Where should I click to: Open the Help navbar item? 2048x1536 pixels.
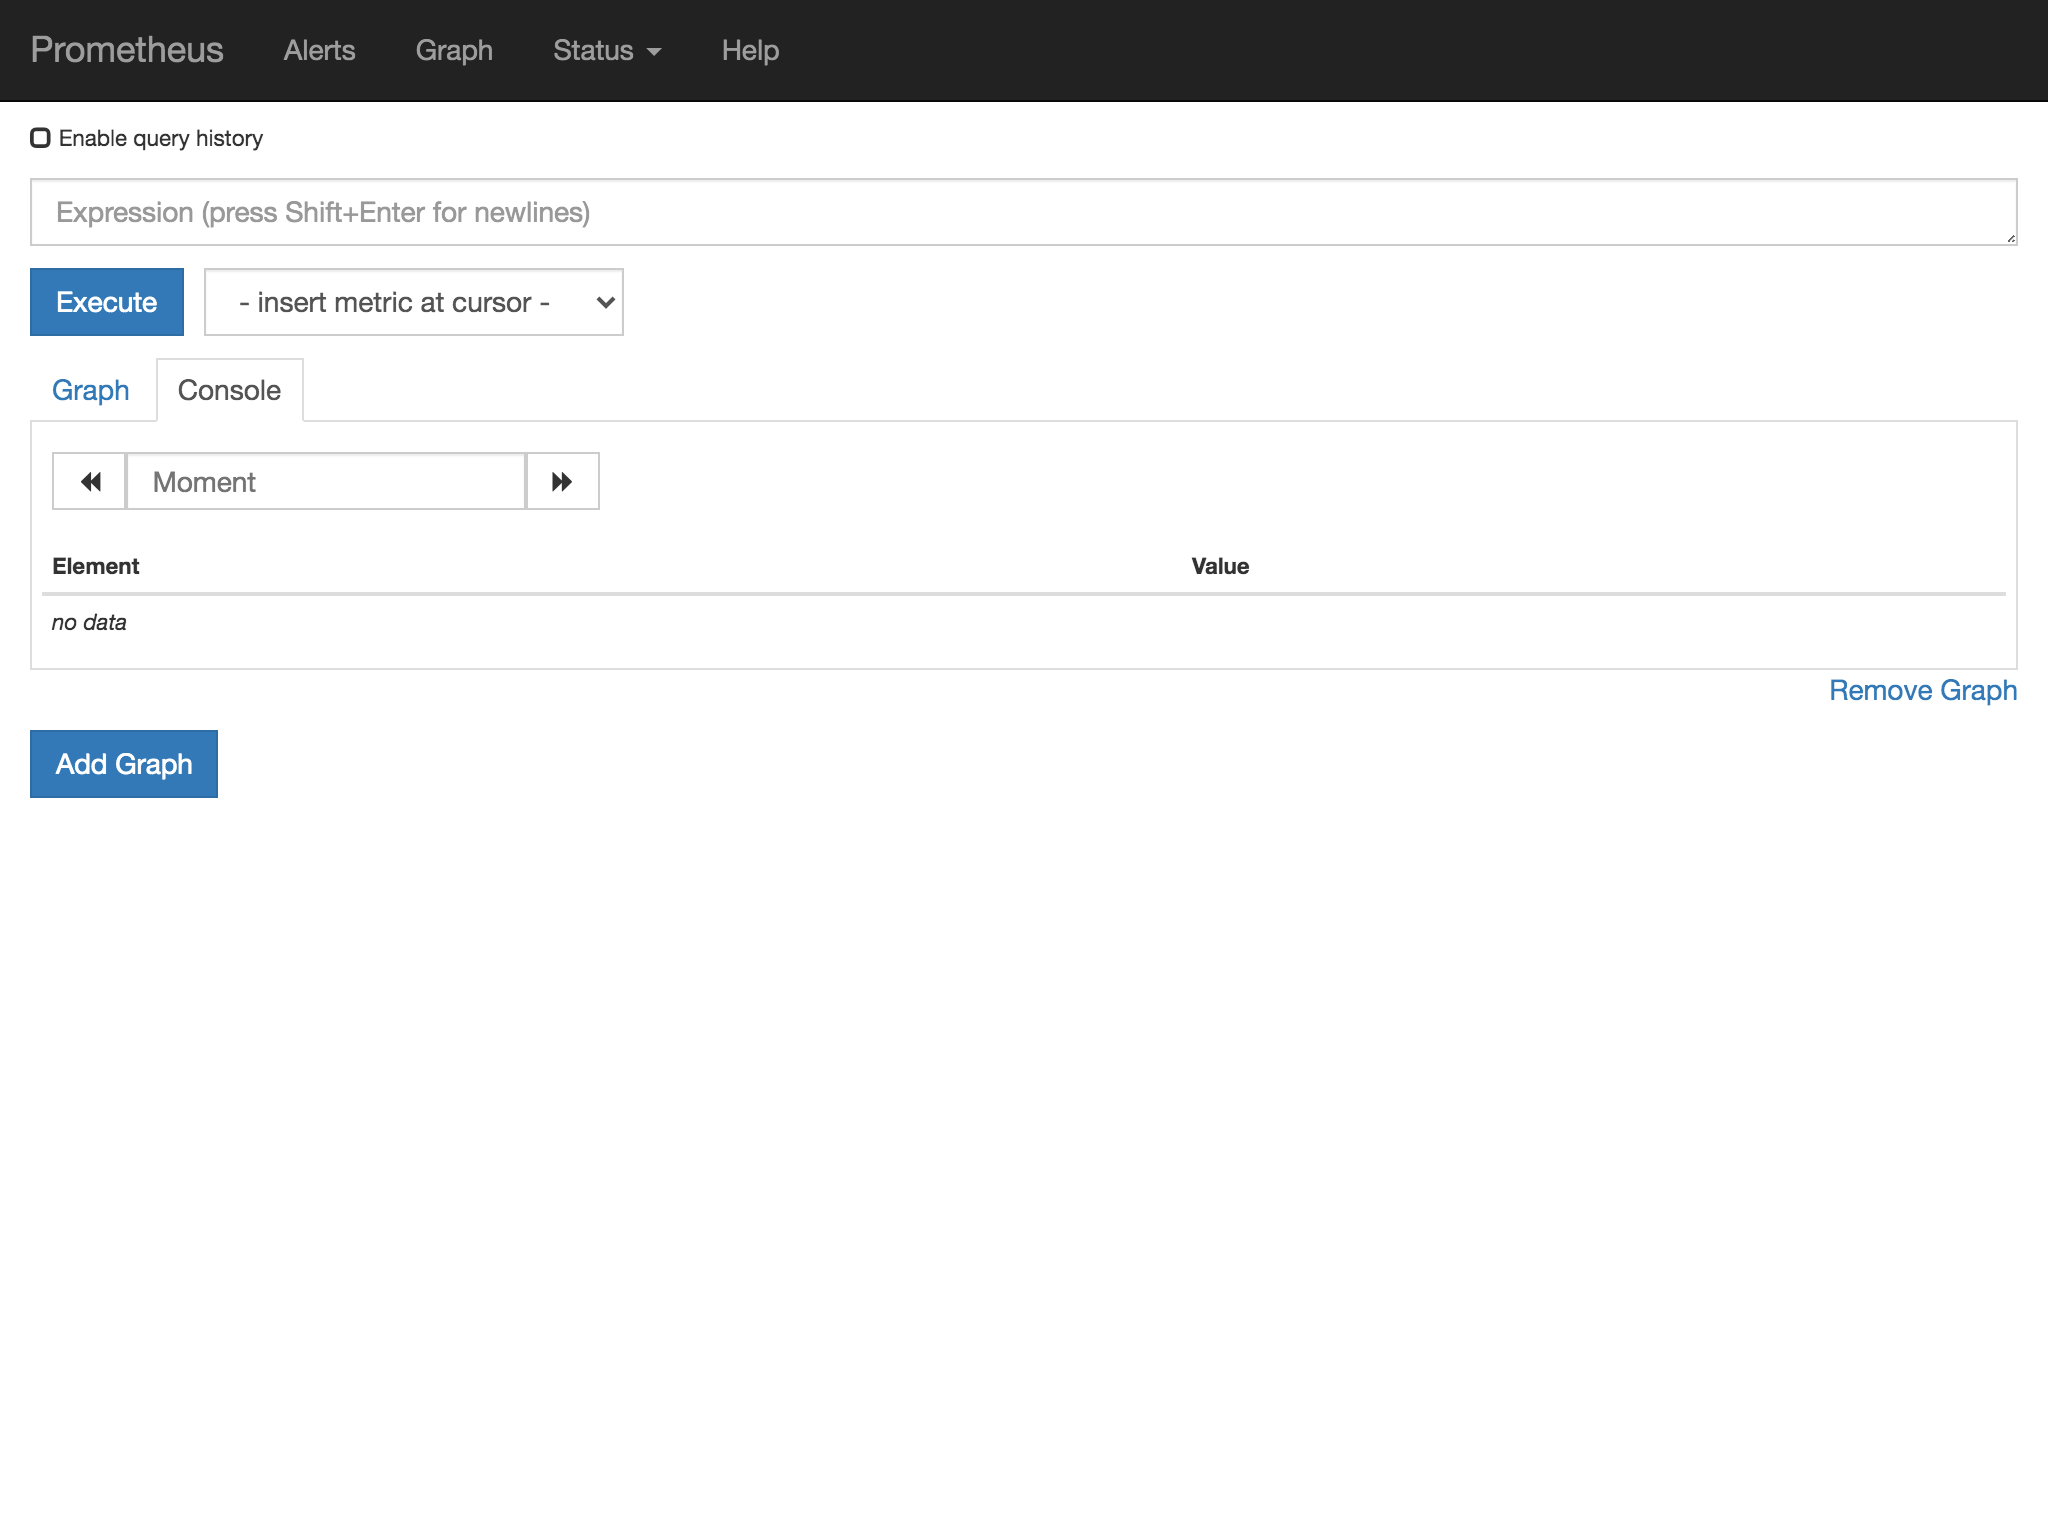coord(750,50)
